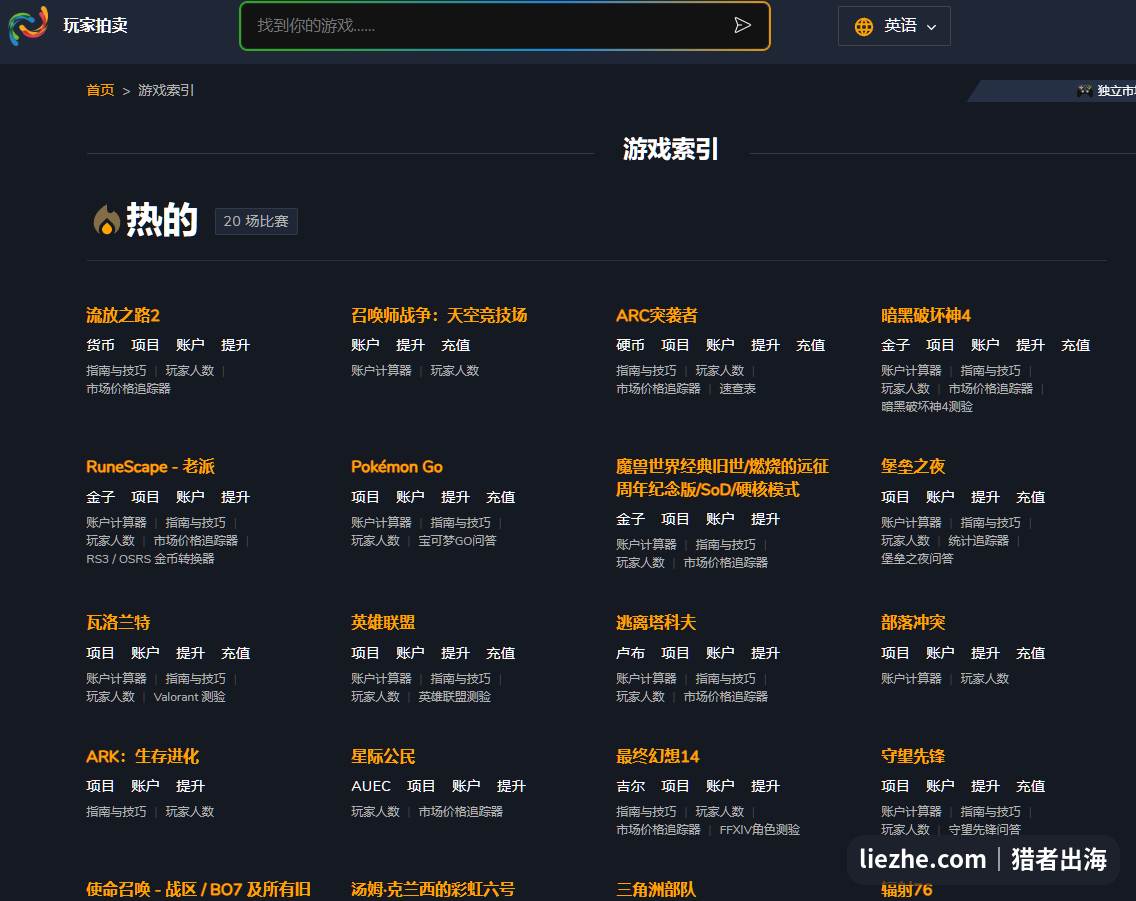Click the 玩家拍卖 swirl logo icon
This screenshot has height=901, width=1136.
click(28, 25)
